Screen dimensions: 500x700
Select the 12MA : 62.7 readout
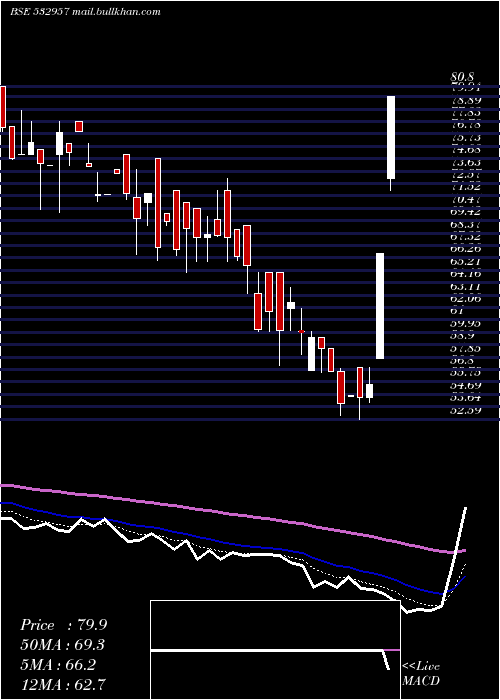63,684
